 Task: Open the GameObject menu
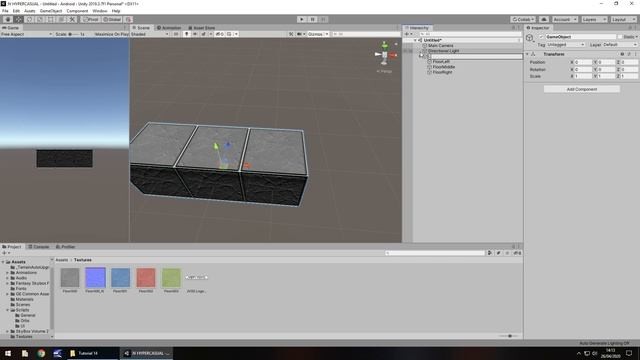[51, 11]
